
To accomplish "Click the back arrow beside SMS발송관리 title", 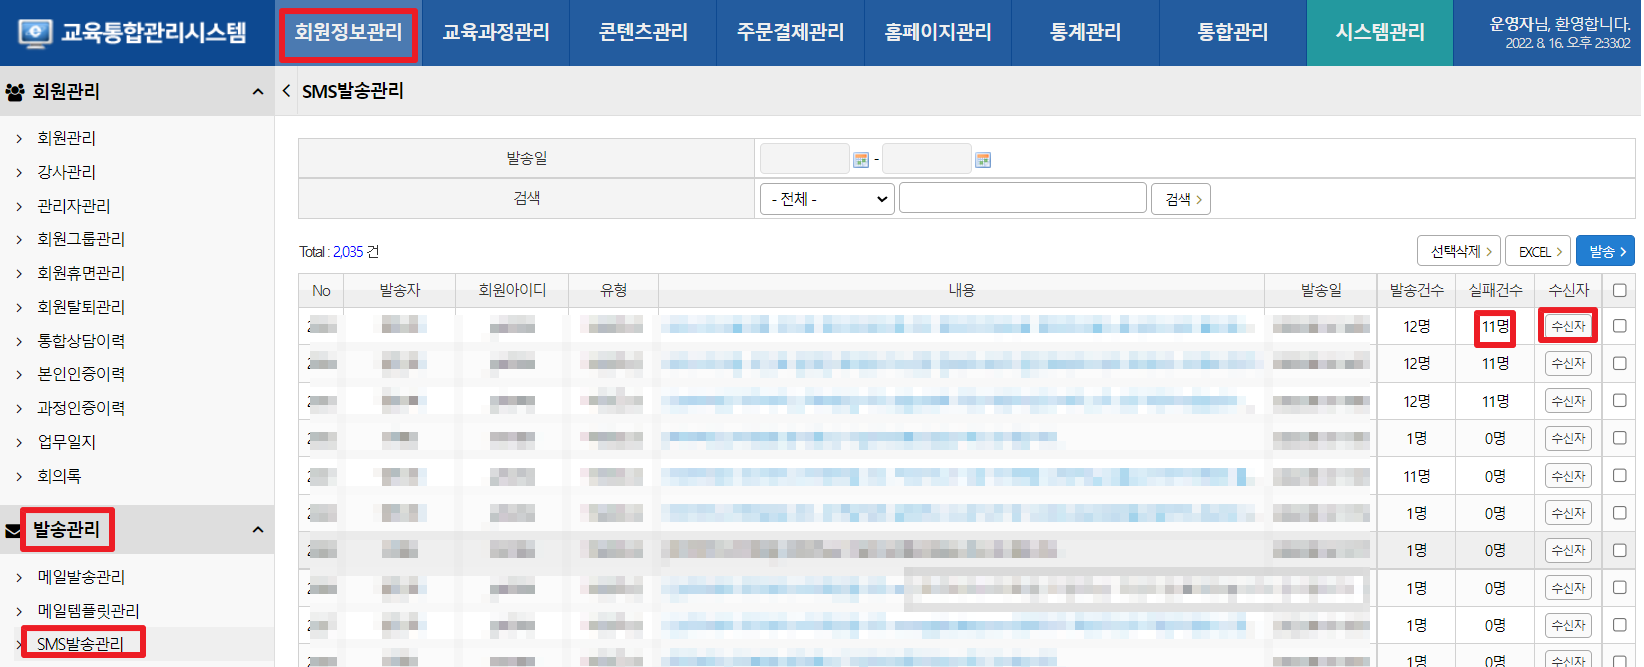I will pyautogui.click(x=287, y=91).
